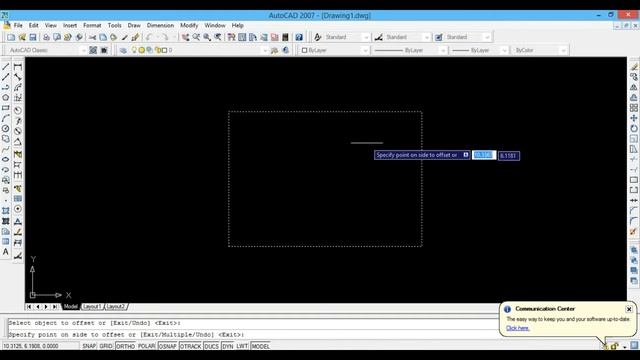Open the ByLayer linetype dropdown
The width and height of the screenshot is (640, 360).
[443, 50]
